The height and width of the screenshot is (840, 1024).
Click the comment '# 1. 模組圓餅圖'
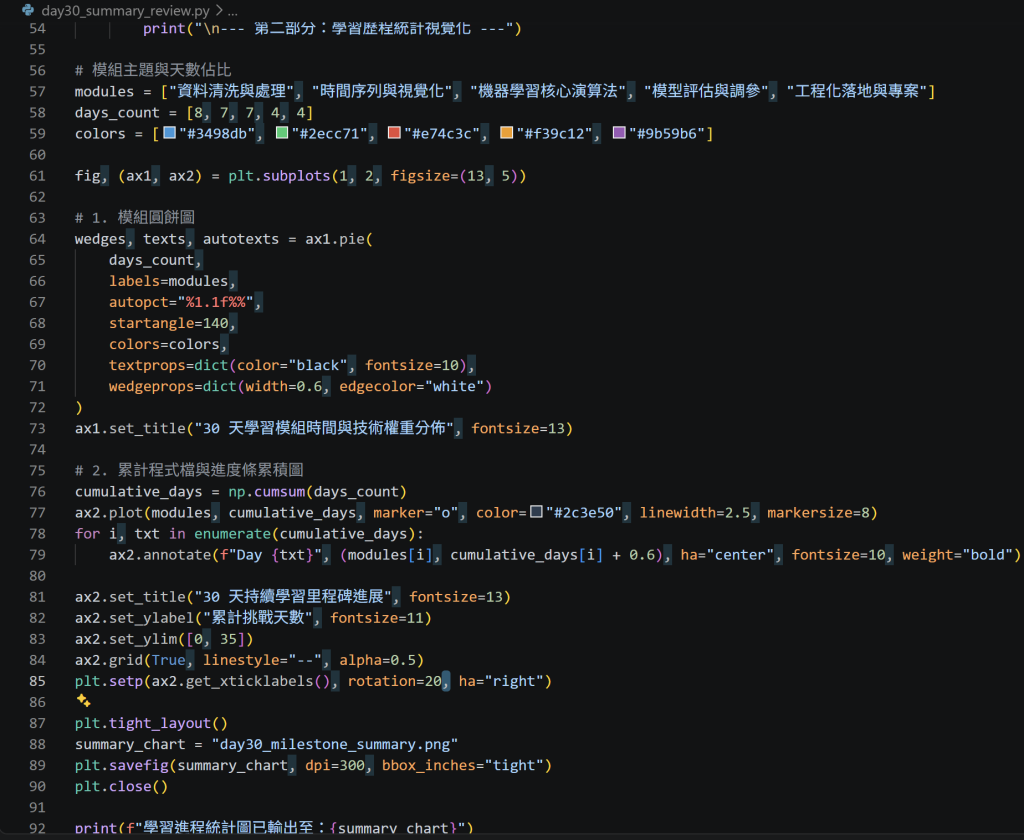[135, 218]
